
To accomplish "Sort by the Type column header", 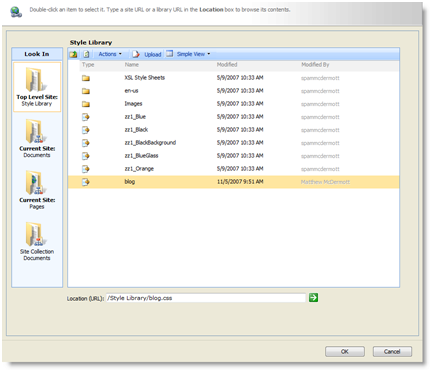I will tap(88, 65).
